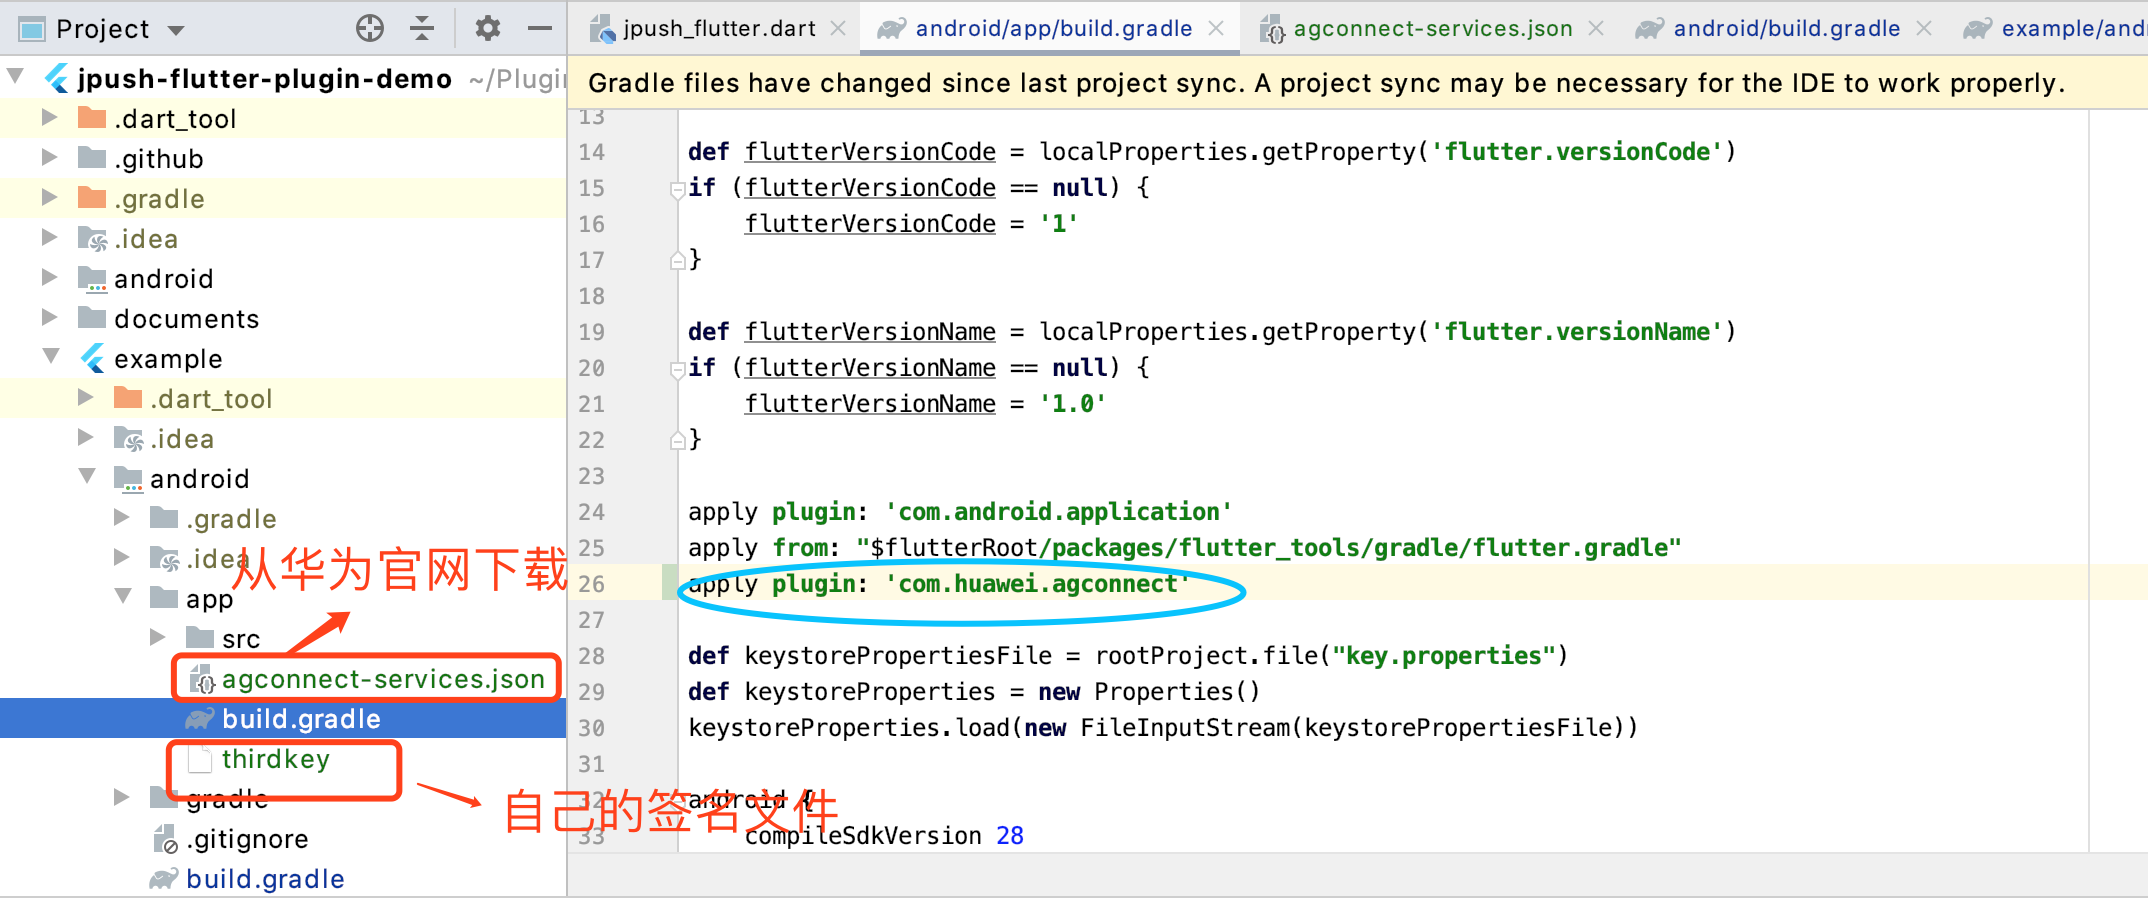Select the jpush-flutter-plugin-demo project row
Screen dimensions: 2148x898
(283, 78)
